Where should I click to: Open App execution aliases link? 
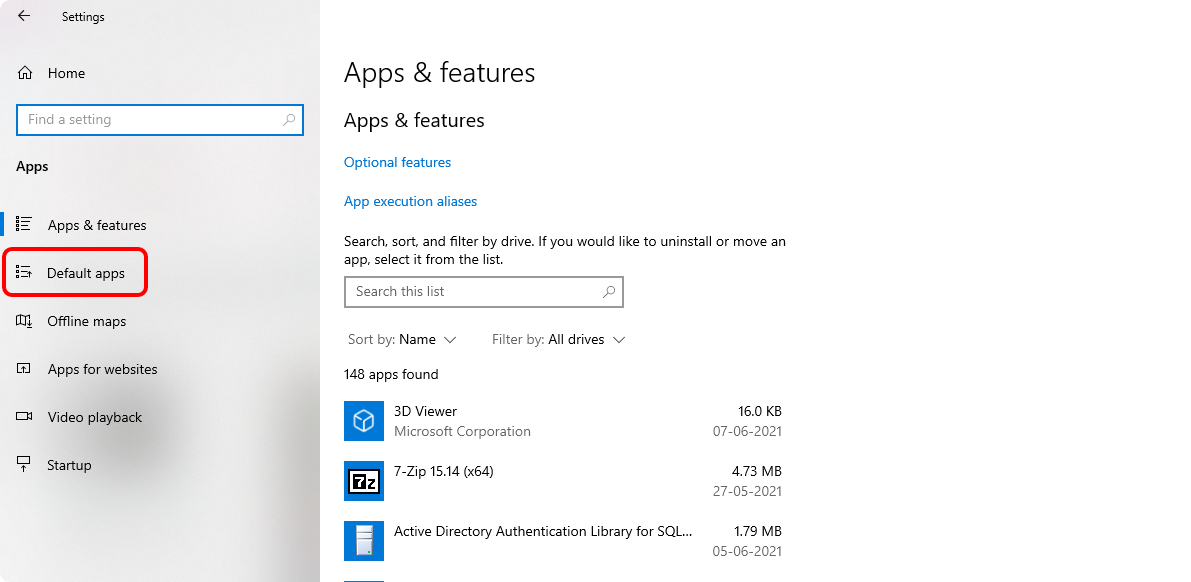click(x=410, y=201)
